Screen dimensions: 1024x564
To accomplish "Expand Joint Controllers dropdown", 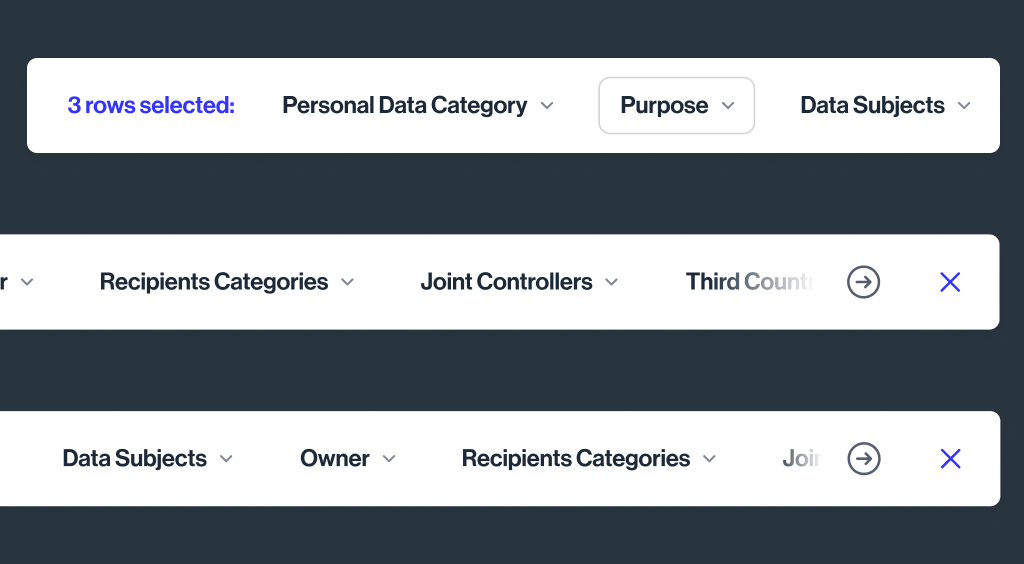I will tap(506, 283).
